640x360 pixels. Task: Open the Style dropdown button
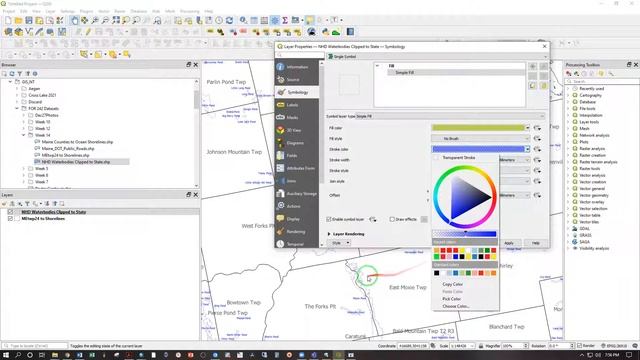339,243
